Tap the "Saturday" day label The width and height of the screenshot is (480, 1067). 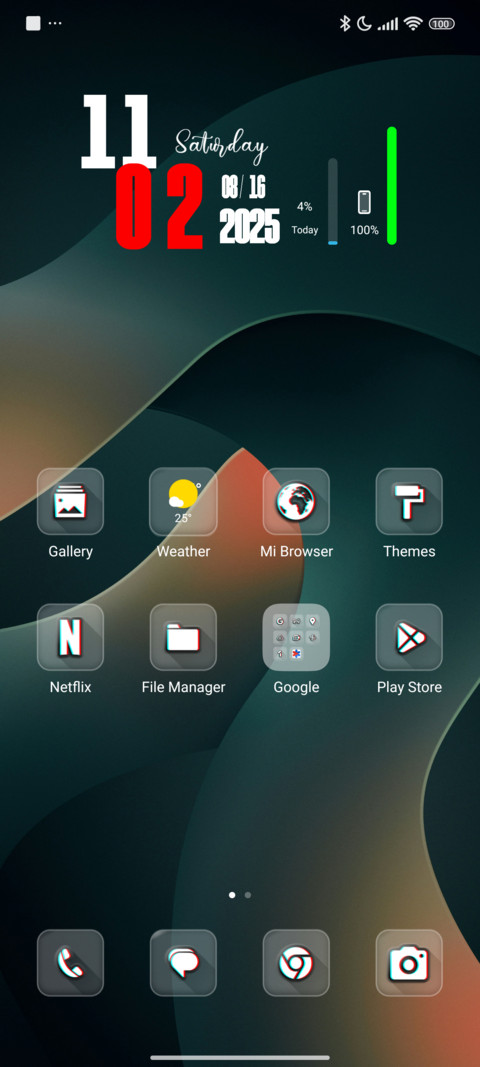point(221,146)
